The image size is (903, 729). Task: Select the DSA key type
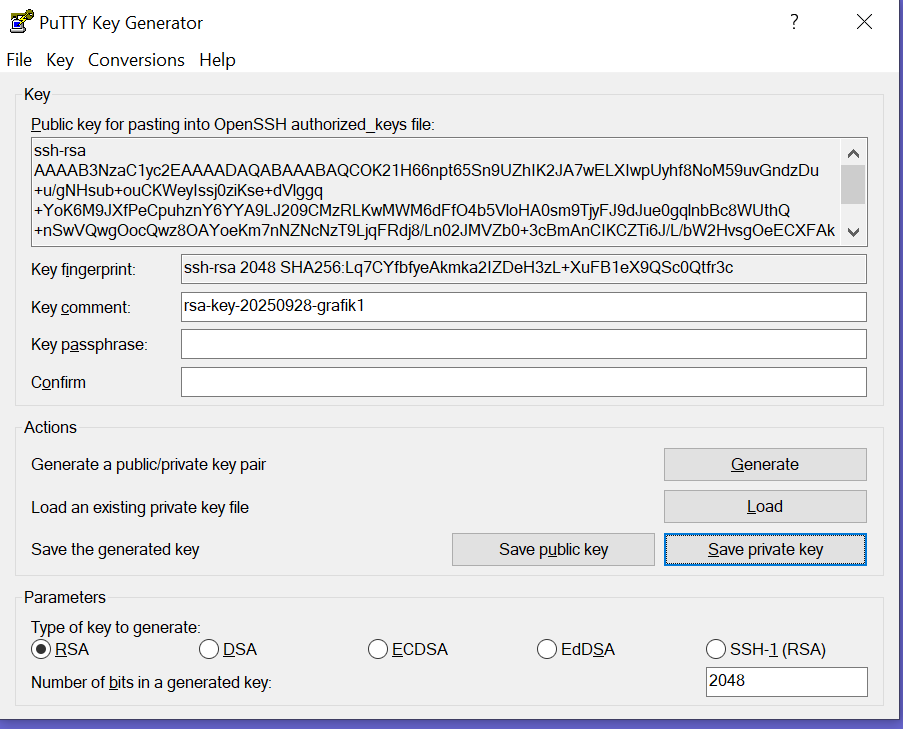pos(209,650)
